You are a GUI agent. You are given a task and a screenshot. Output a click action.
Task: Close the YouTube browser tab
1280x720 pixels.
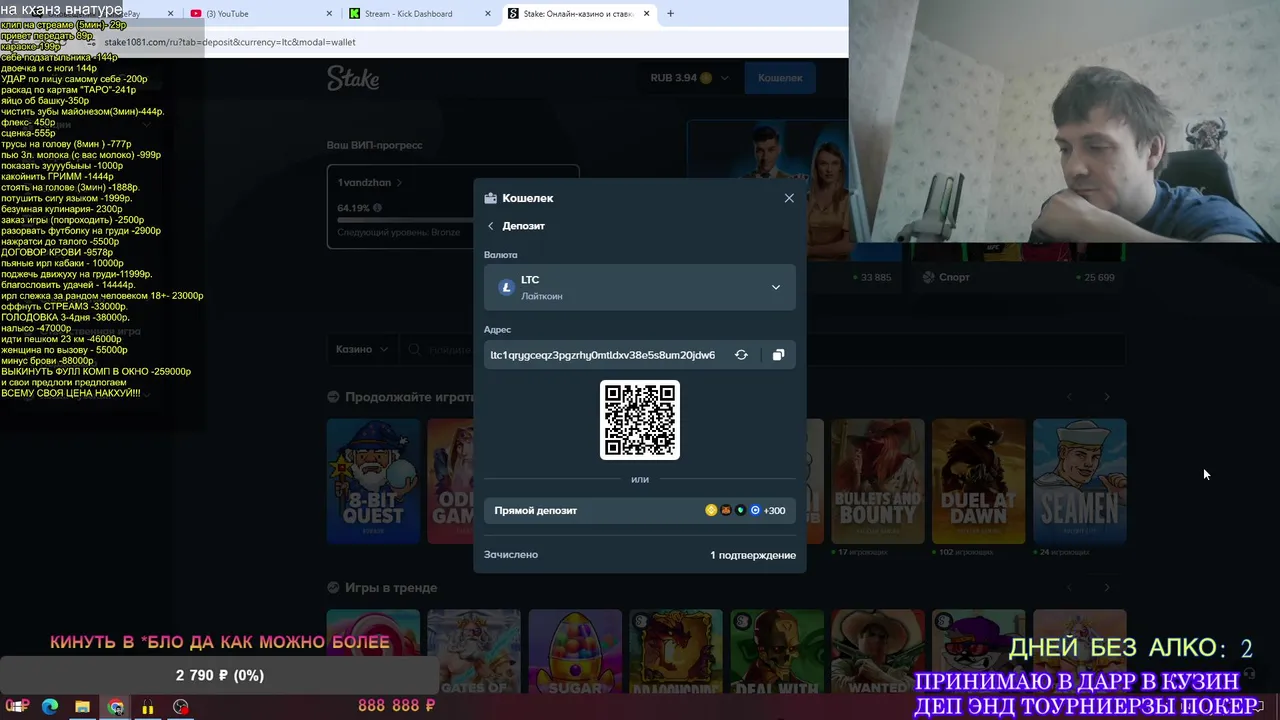pyautogui.click(x=329, y=14)
